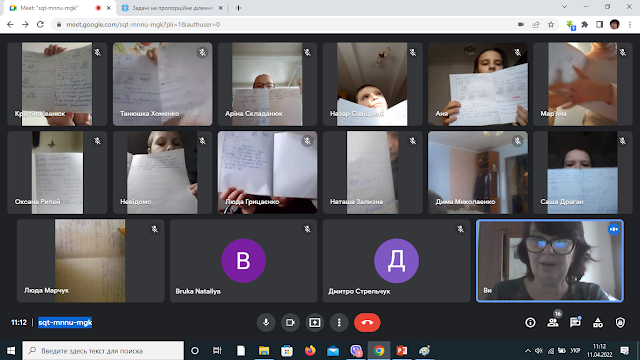Open Chrome extensions puzzle icon

coord(585,24)
